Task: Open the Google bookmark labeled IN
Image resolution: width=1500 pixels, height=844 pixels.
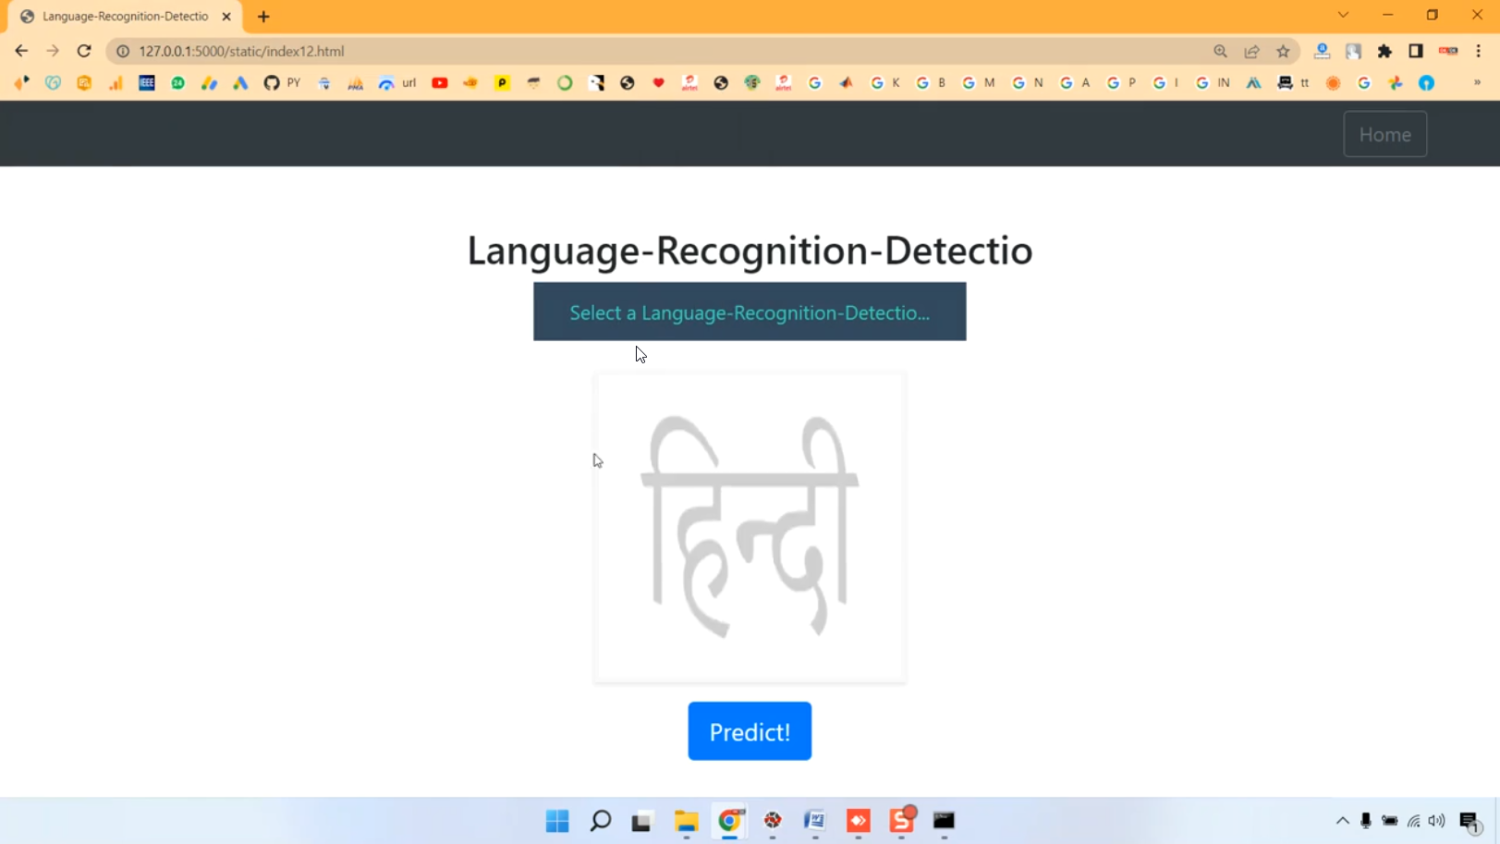Action: pyautogui.click(x=1213, y=83)
